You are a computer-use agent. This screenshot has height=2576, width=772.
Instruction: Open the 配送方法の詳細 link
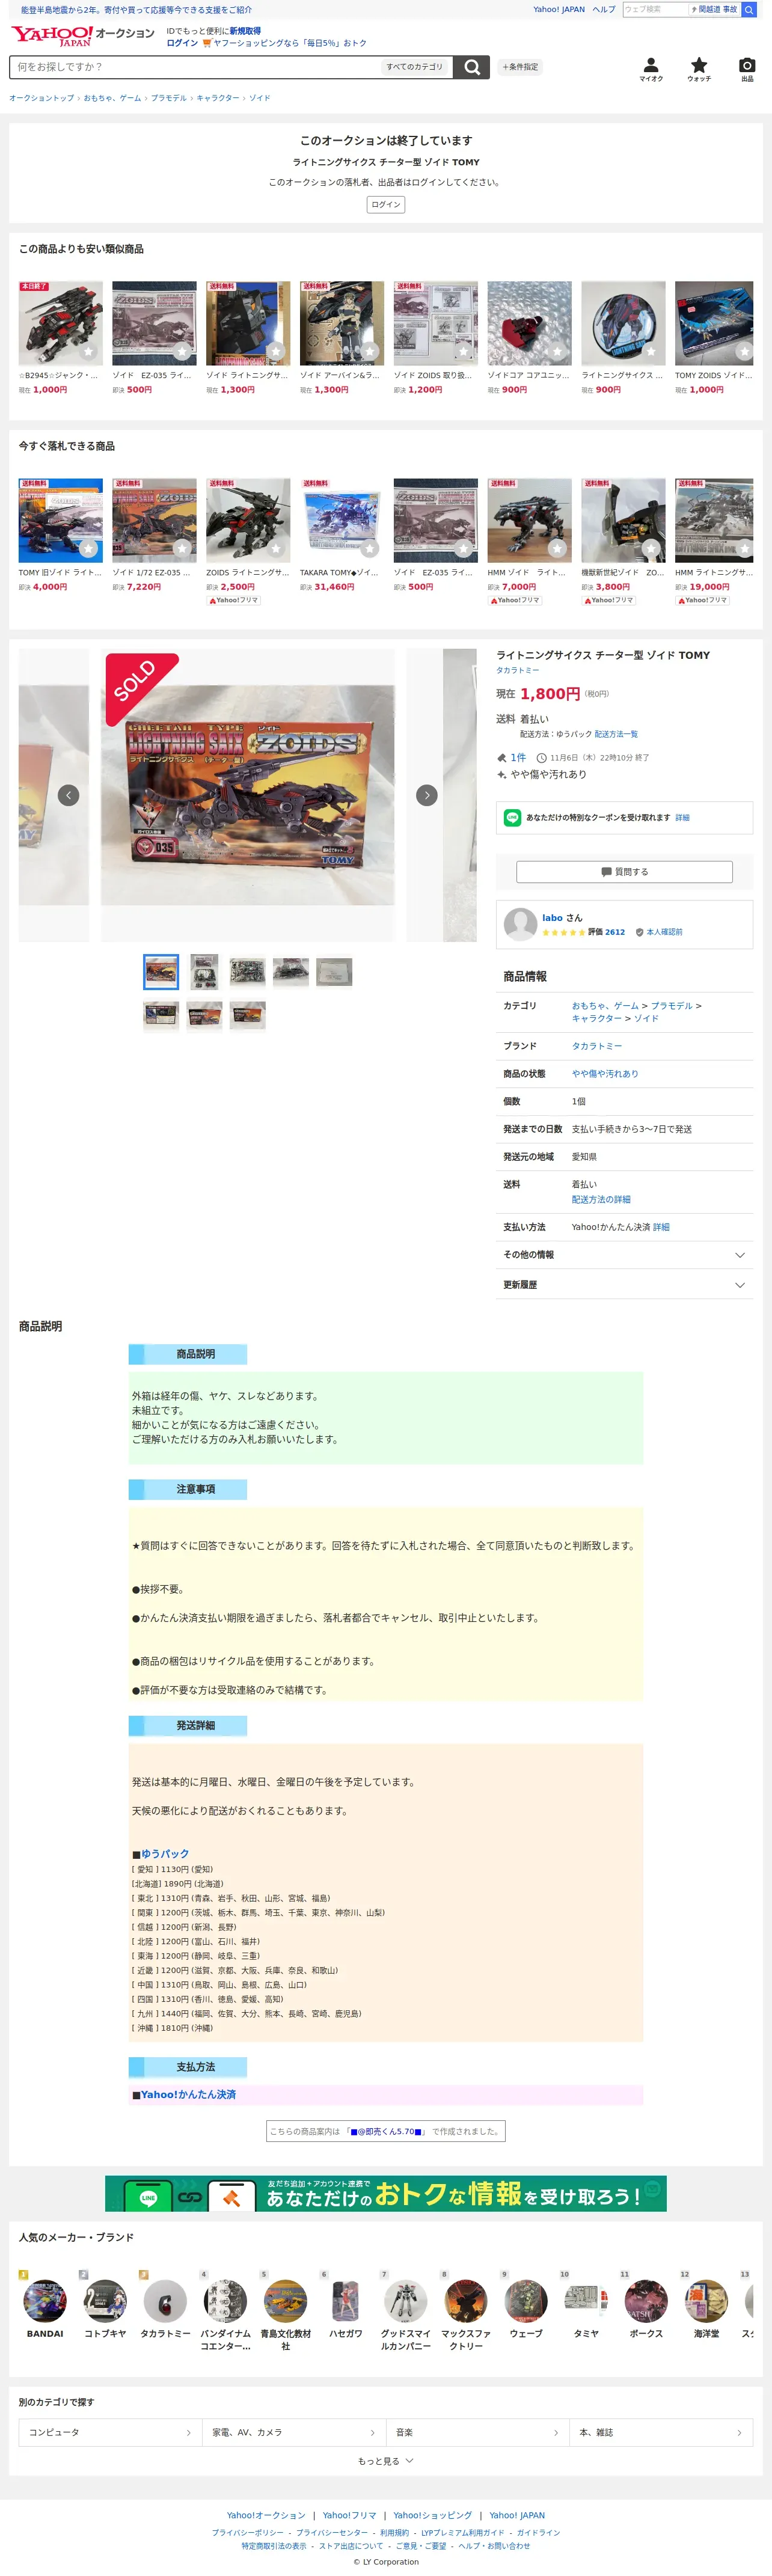coord(601,1199)
